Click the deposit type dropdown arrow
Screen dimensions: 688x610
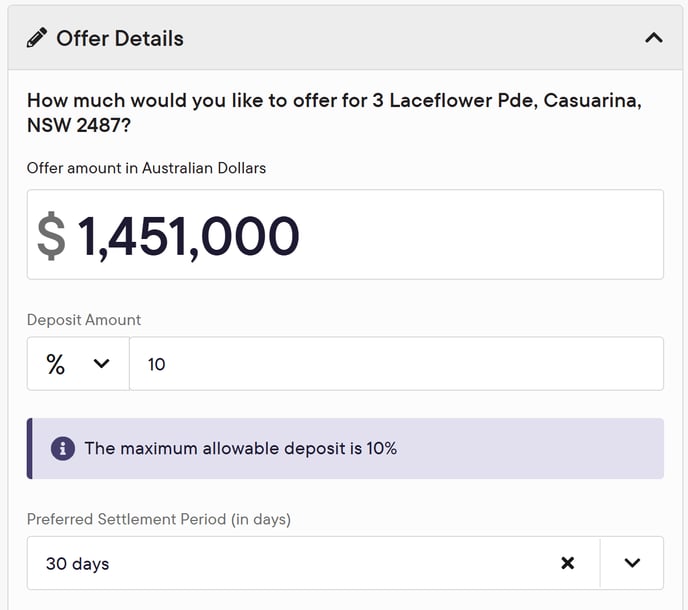tap(101, 364)
